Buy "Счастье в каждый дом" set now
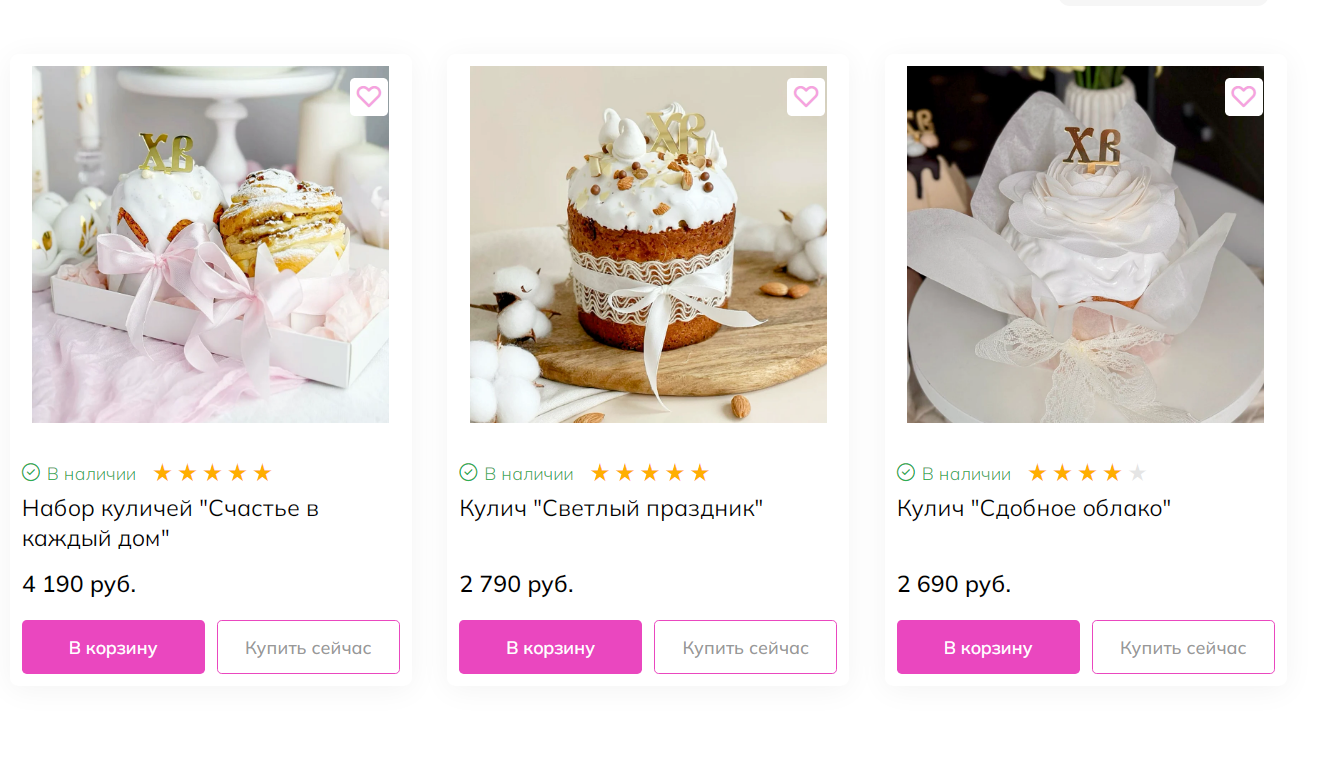The image size is (1327, 758). tap(308, 647)
